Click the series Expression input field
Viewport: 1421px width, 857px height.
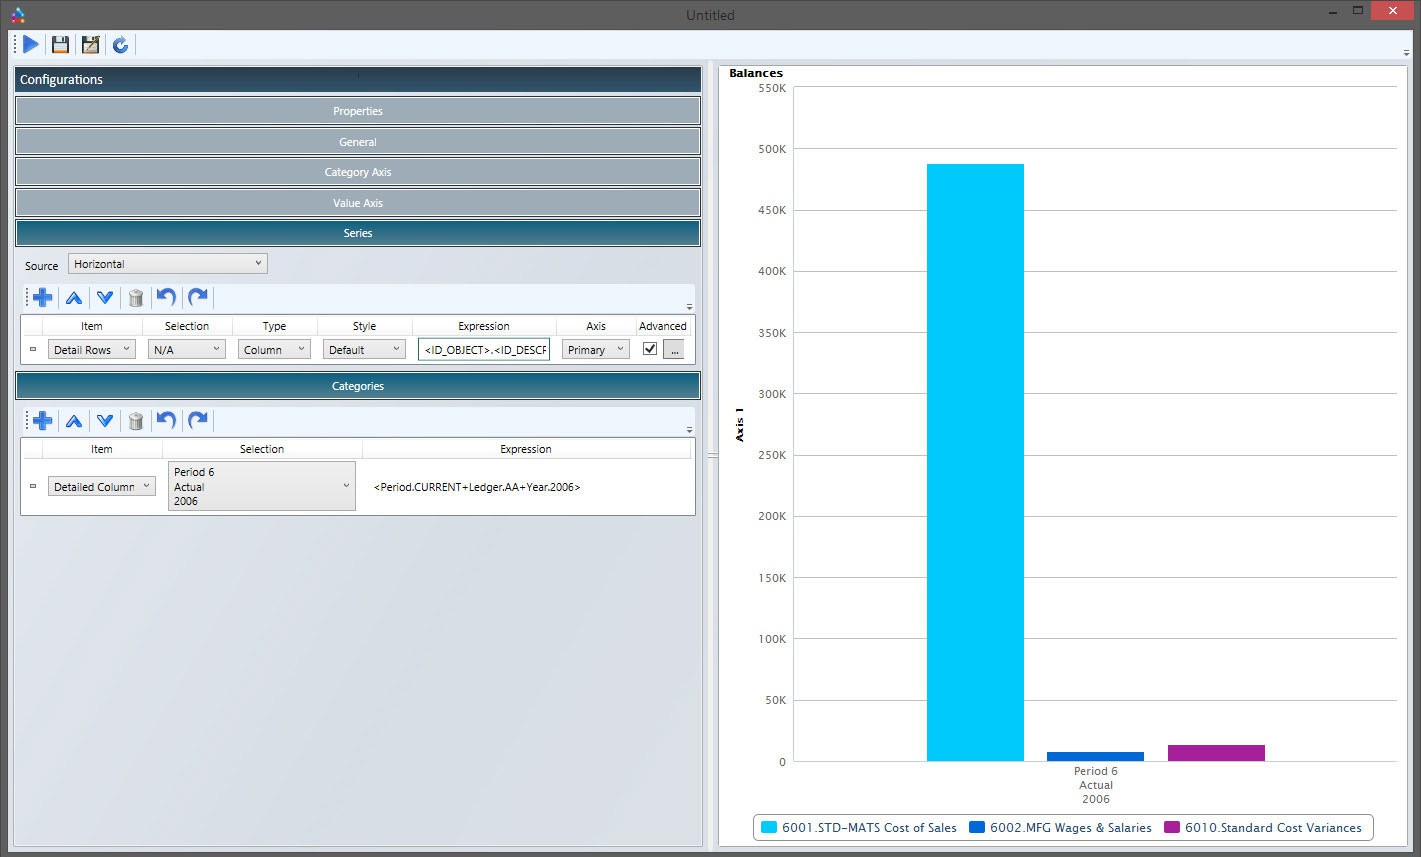[484, 350]
